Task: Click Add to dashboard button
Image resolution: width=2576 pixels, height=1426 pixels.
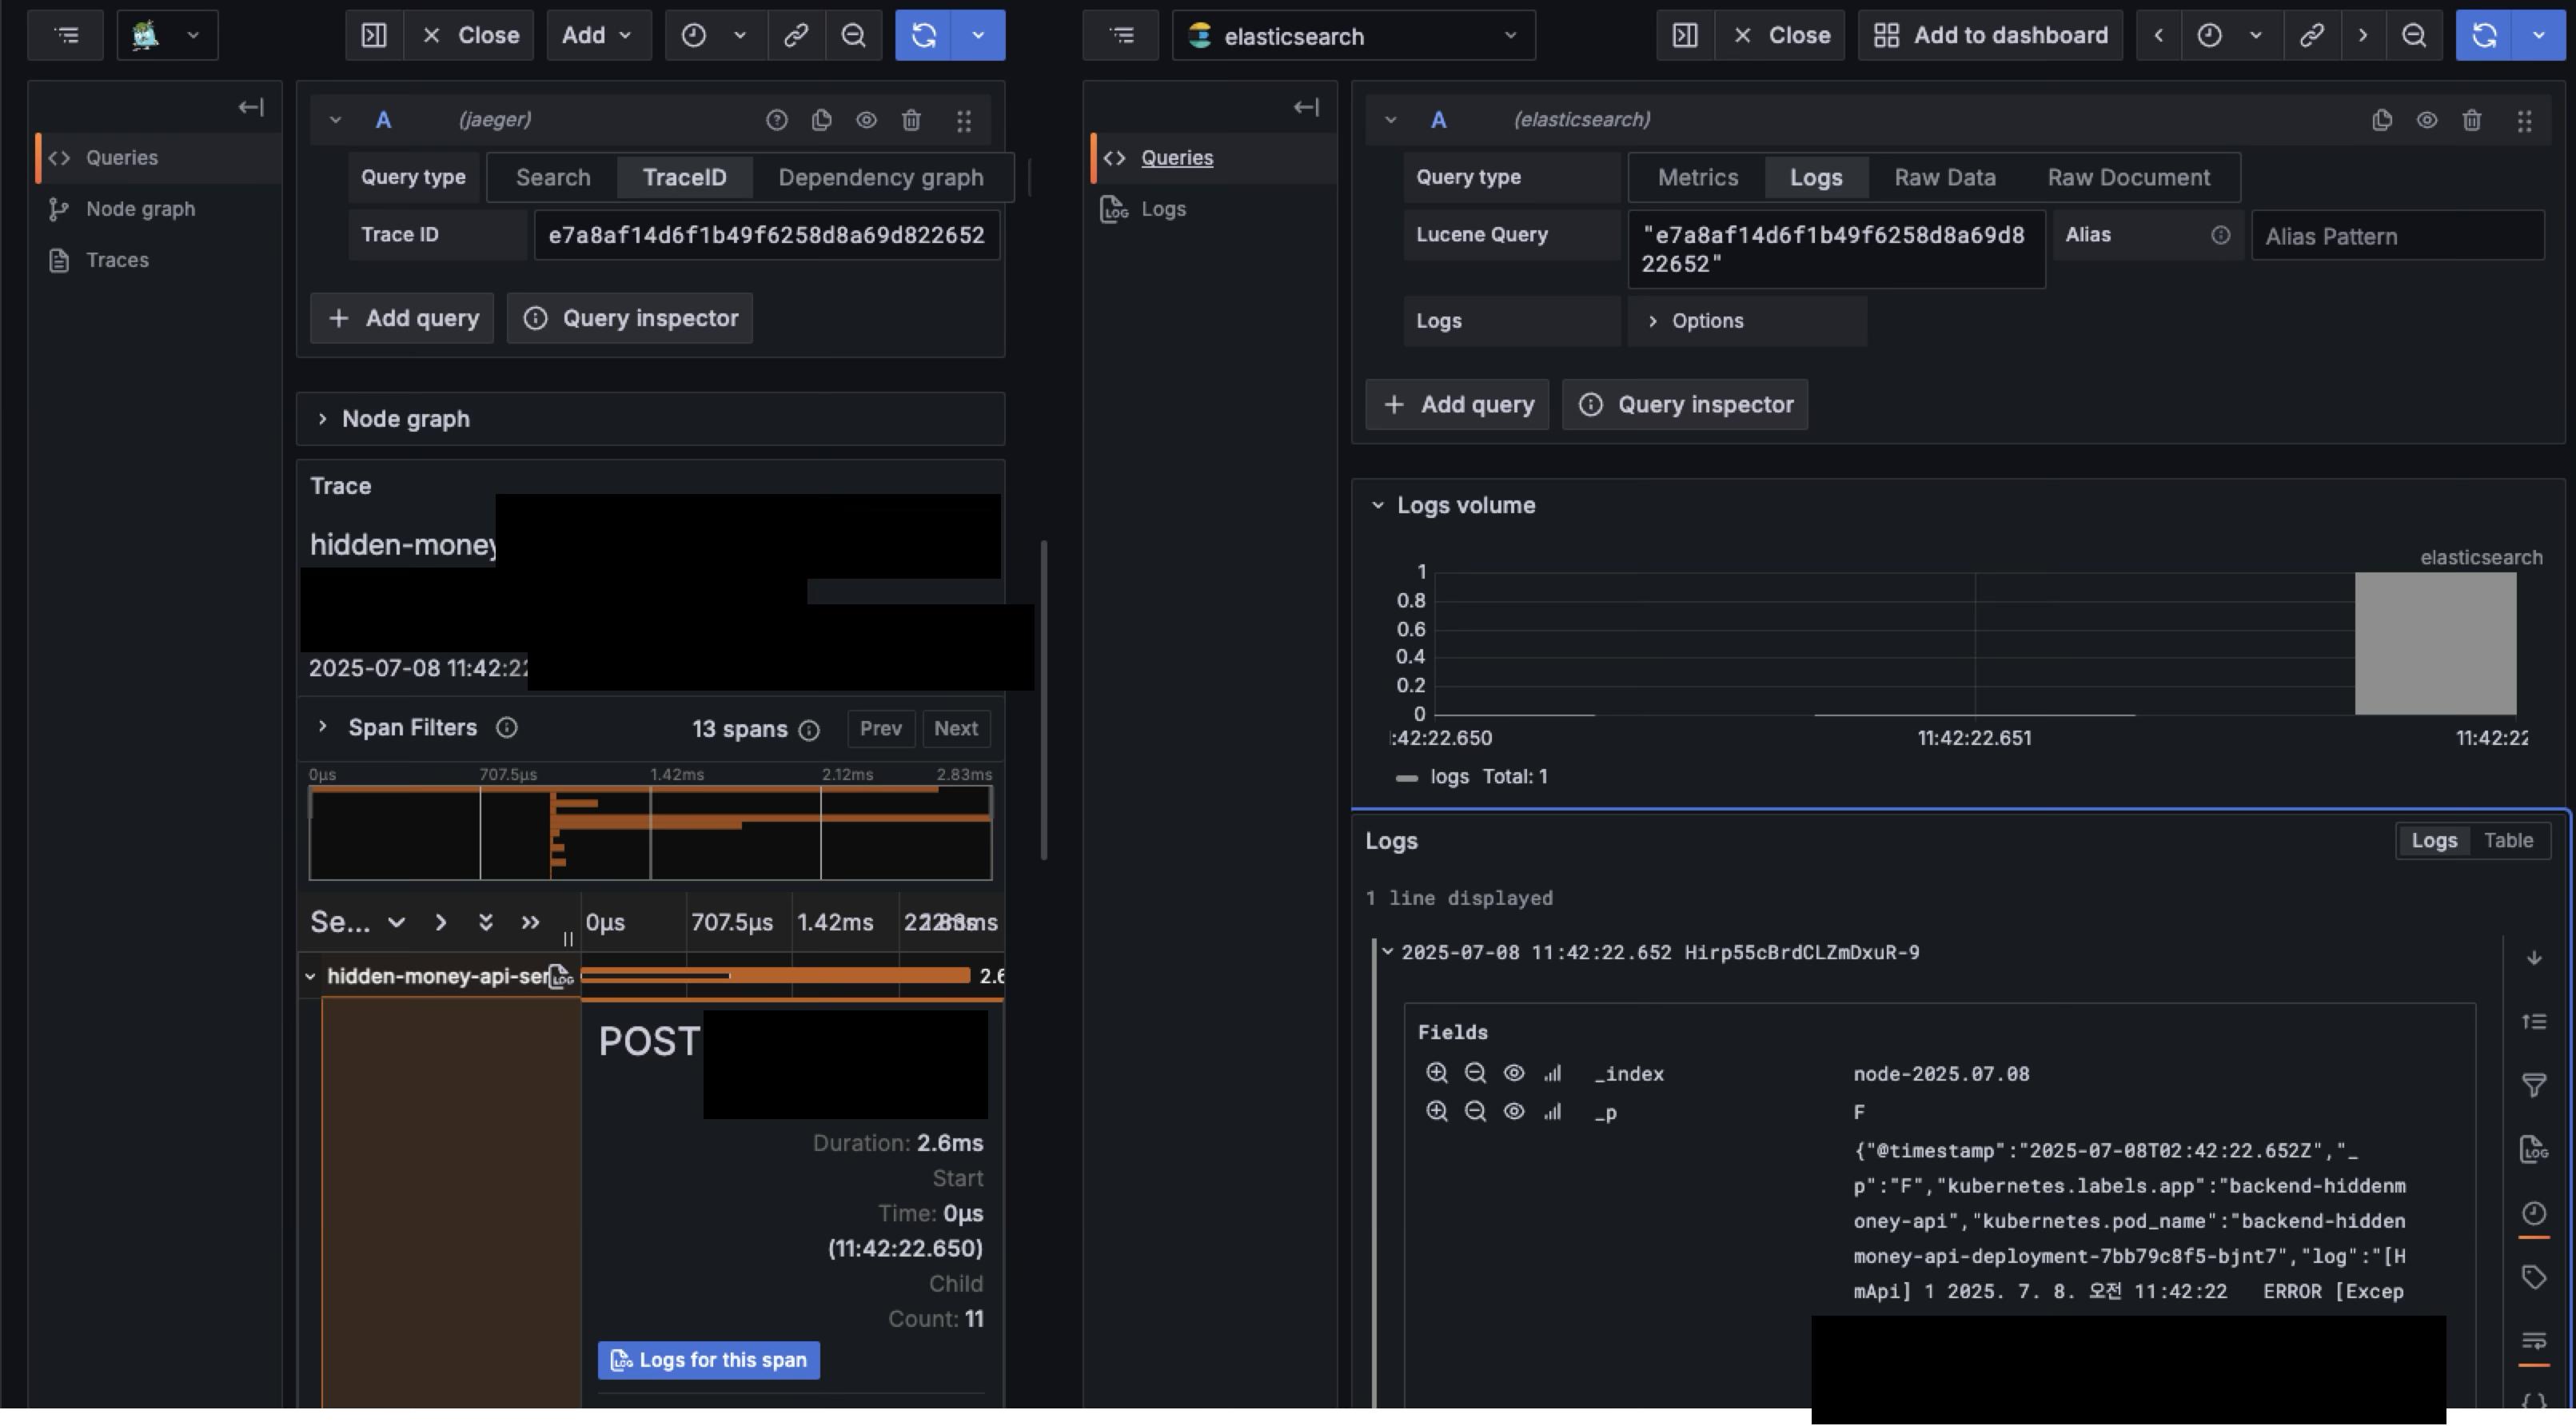Action: (x=1990, y=35)
